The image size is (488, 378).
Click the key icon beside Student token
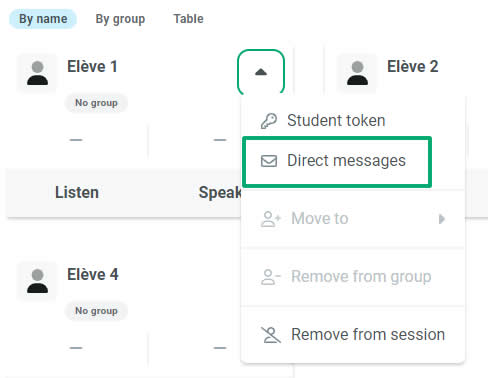[269, 121]
